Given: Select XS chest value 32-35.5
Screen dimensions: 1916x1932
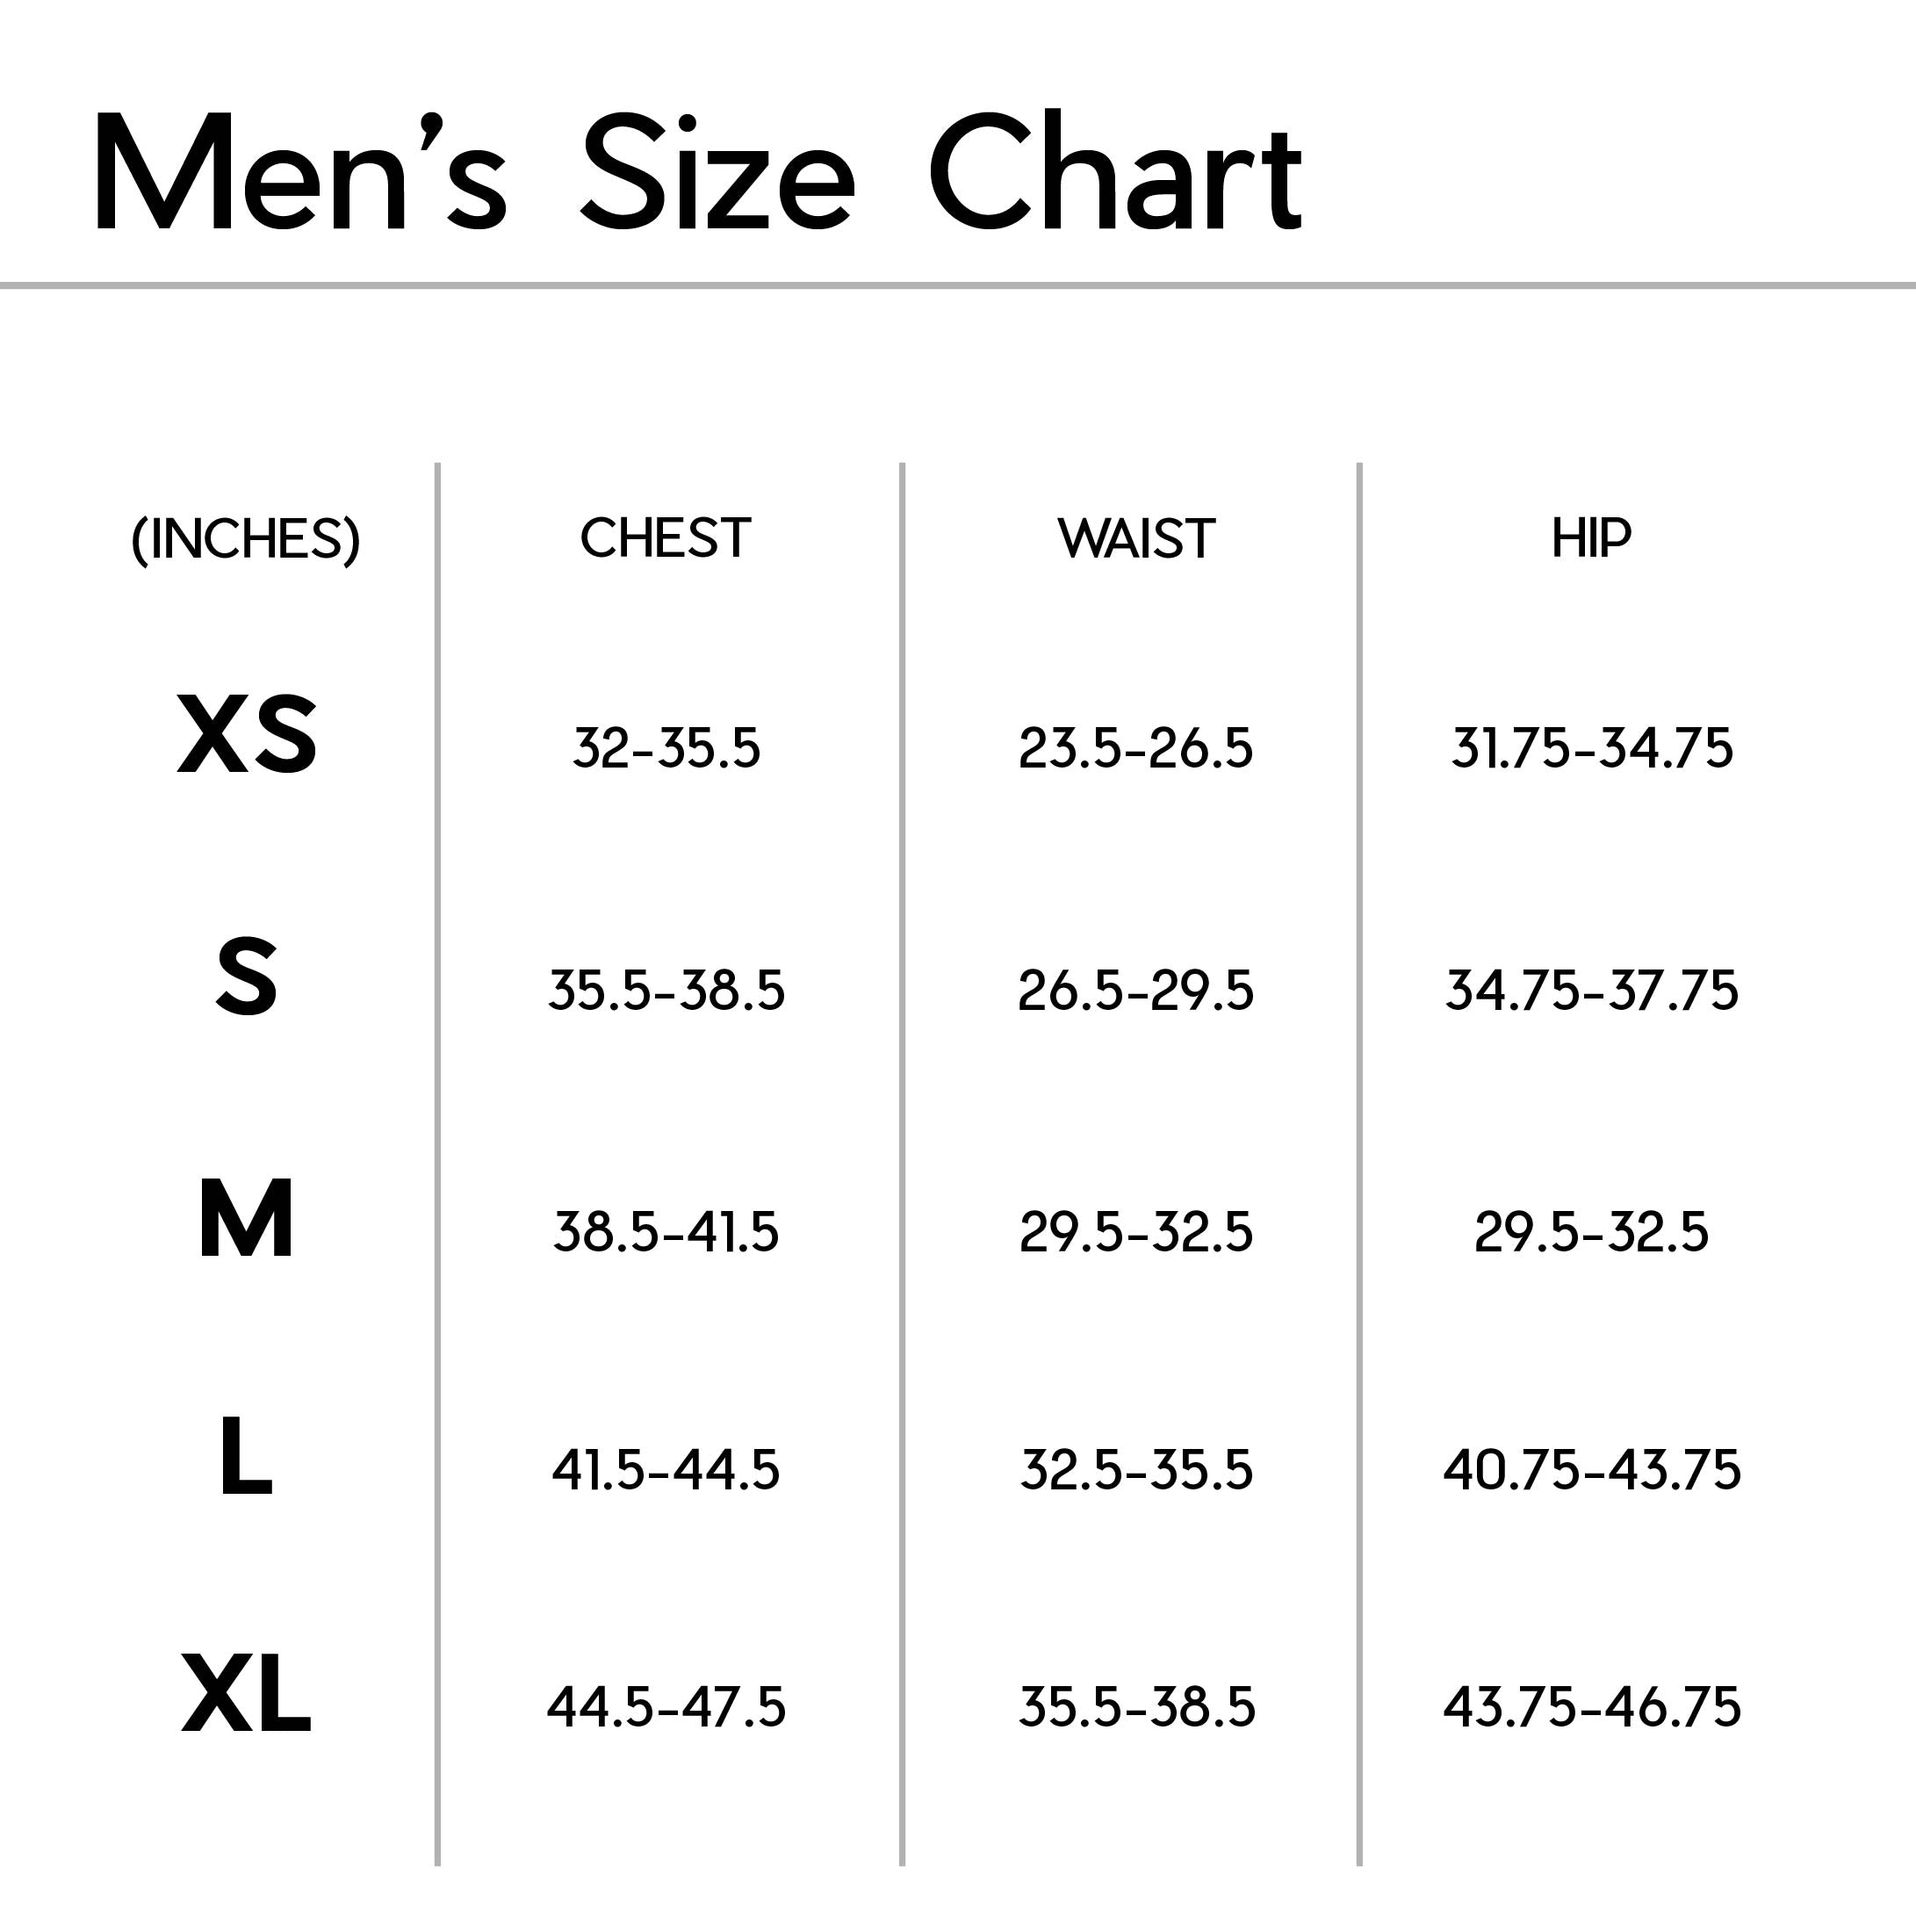Looking at the screenshot, I should 666,748.
